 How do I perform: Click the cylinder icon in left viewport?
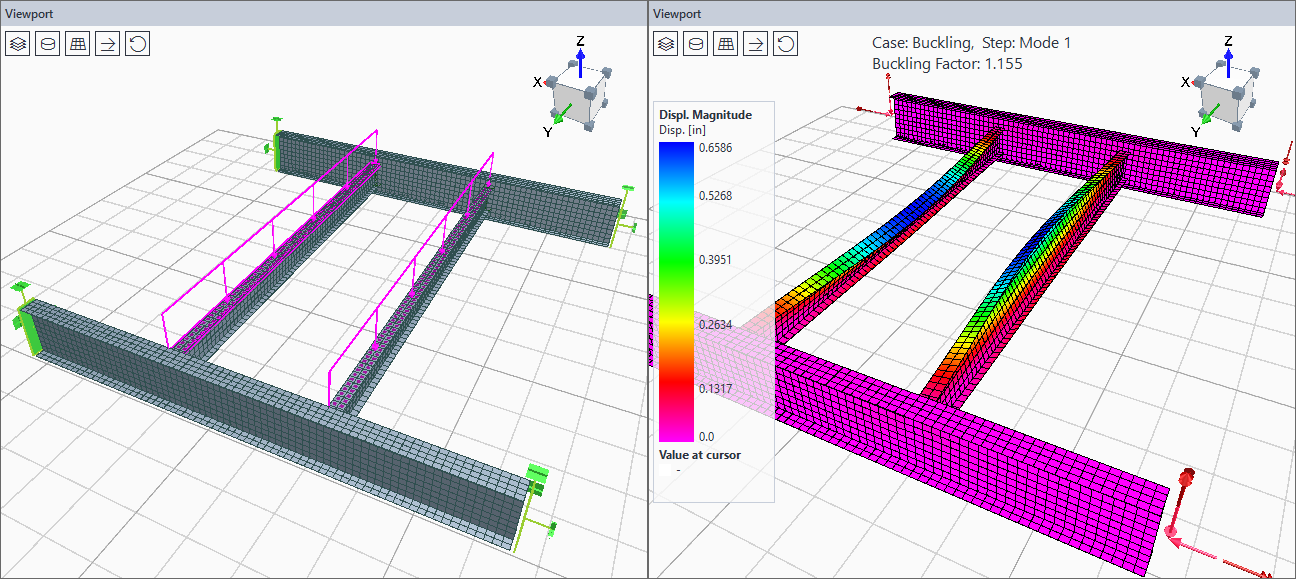coord(47,44)
